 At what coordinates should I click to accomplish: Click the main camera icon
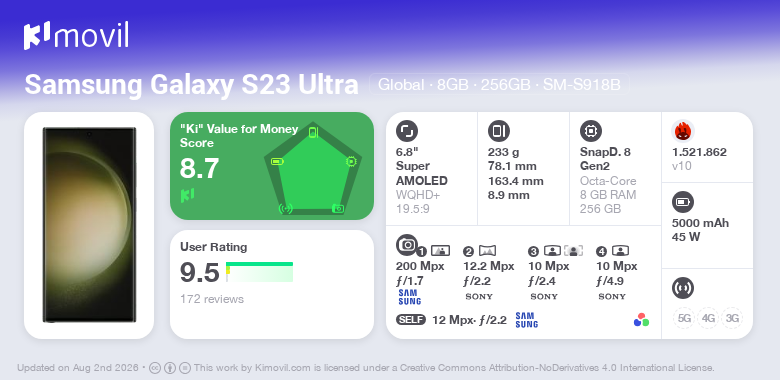407,245
